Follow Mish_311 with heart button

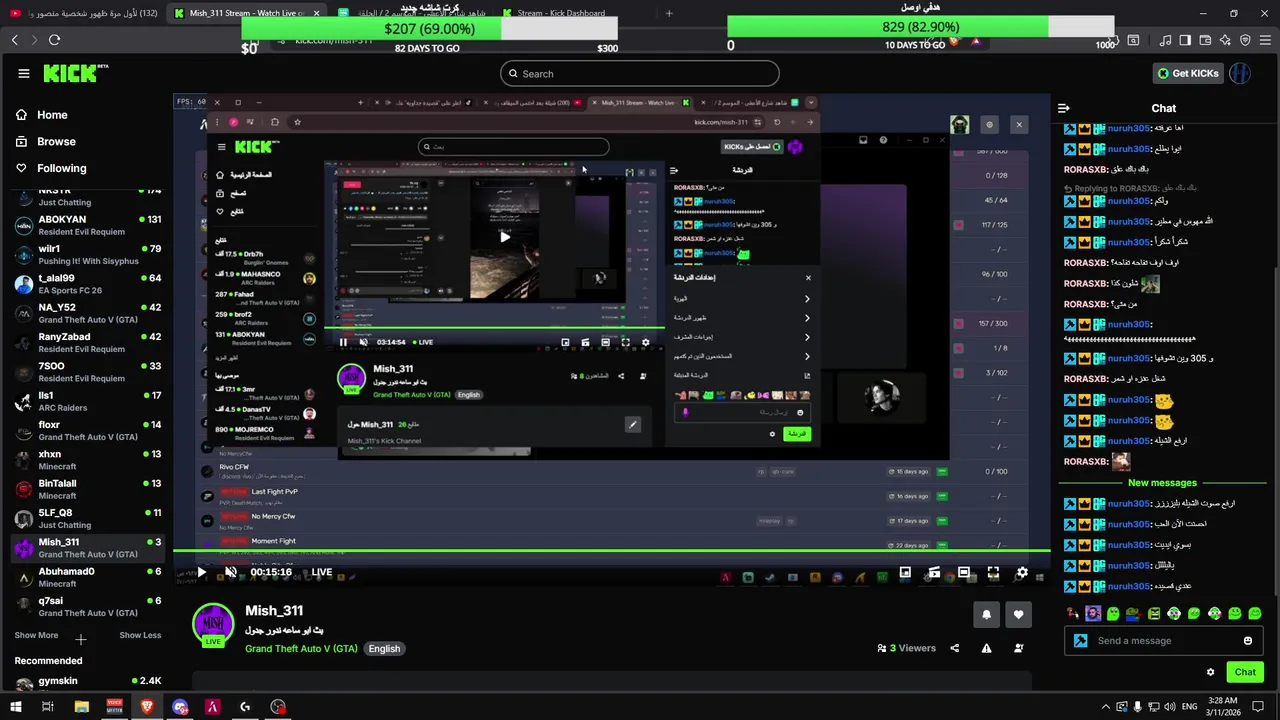tap(1019, 615)
